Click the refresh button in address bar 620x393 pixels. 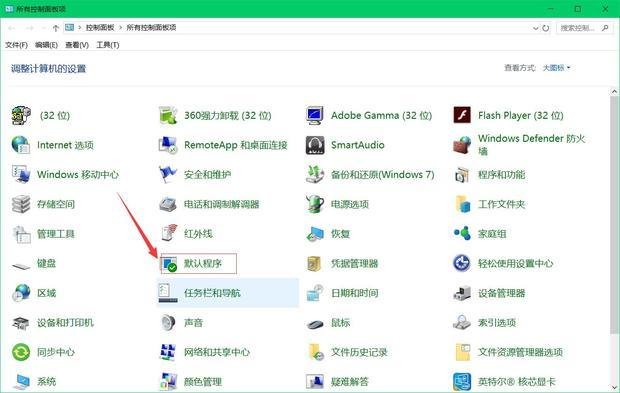click(x=546, y=28)
